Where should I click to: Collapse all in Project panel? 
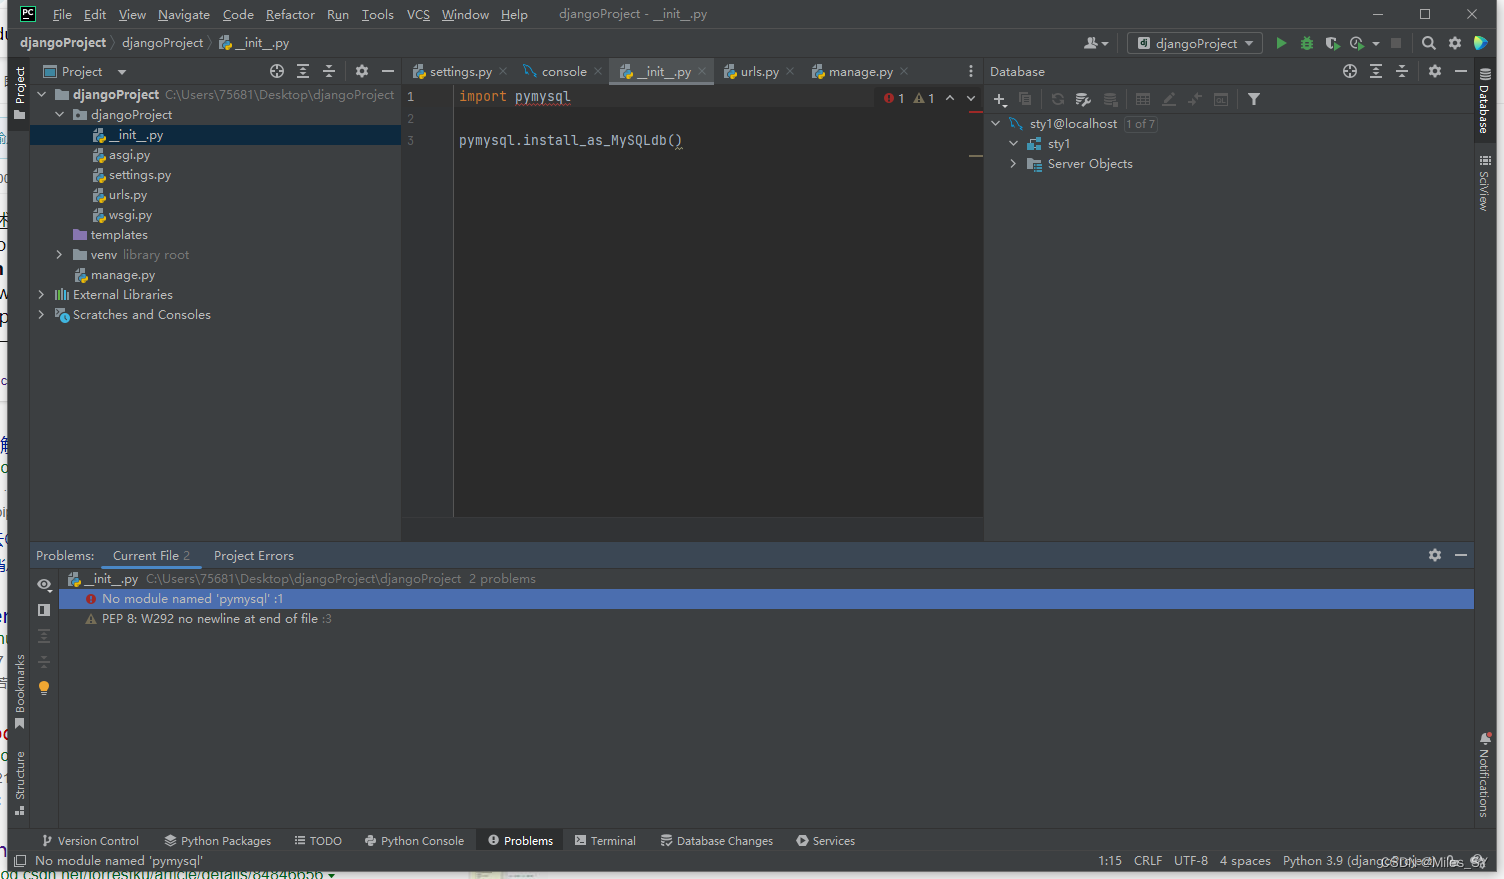pyautogui.click(x=329, y=71)
